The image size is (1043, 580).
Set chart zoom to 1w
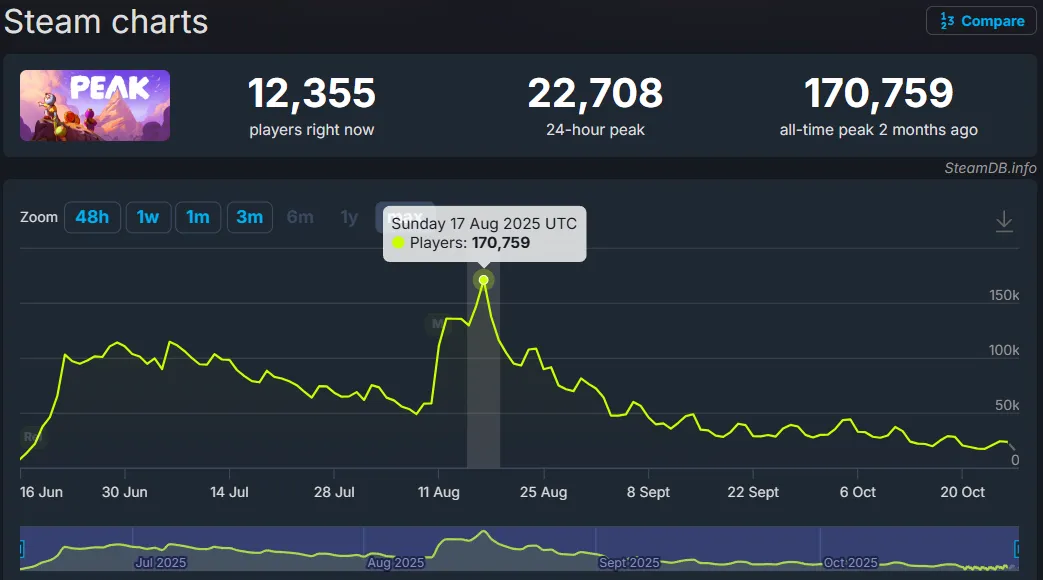click(x=148, y=217)
